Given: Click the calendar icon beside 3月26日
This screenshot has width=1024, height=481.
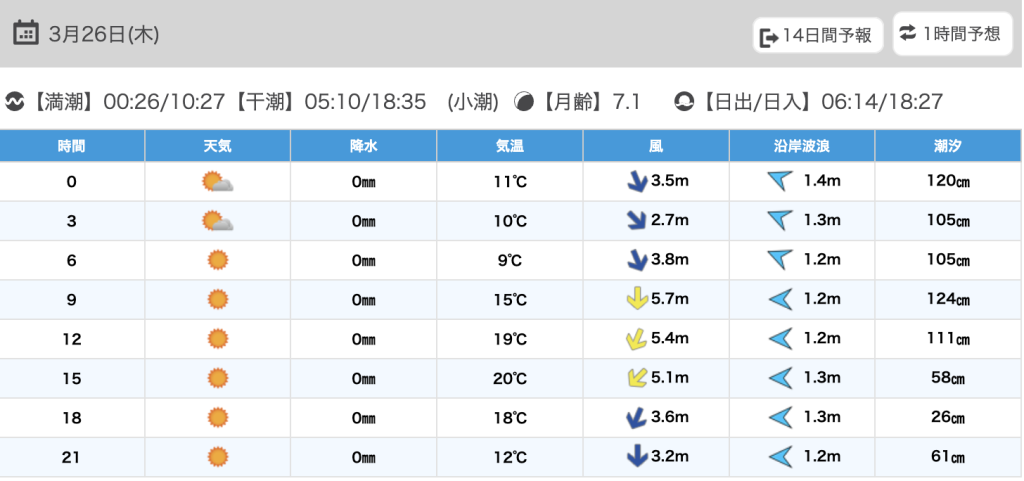Looking at the screenshot, I should pyautogui.click(x=26, y=33).
